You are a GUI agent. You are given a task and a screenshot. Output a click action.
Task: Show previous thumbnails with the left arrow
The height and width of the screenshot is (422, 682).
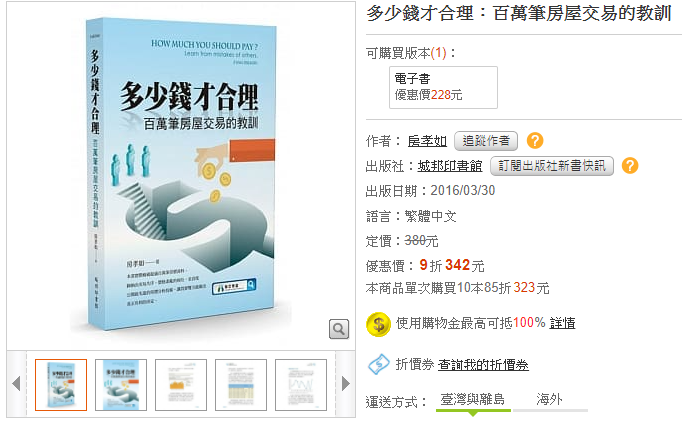tap(17, 384)
